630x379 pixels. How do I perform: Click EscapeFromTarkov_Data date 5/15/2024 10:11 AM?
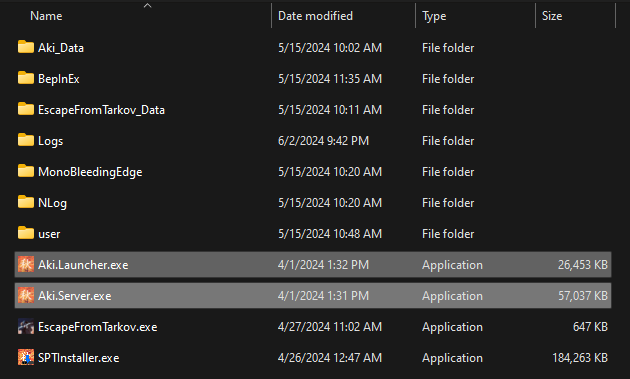point(330,110)
